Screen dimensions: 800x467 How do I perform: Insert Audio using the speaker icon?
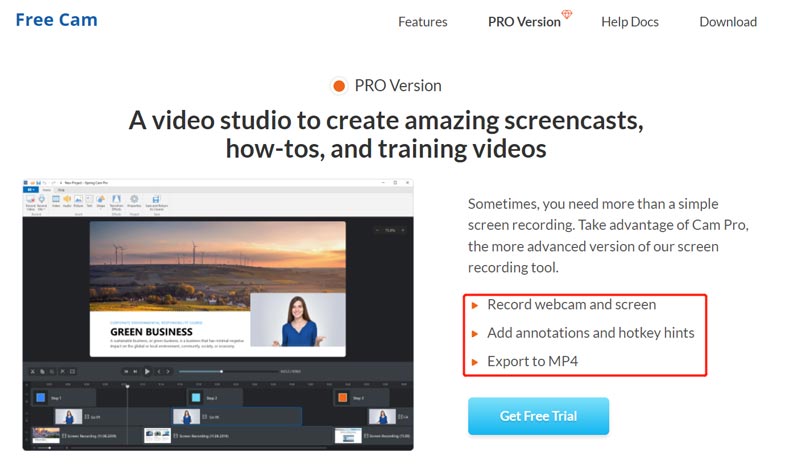67,201
